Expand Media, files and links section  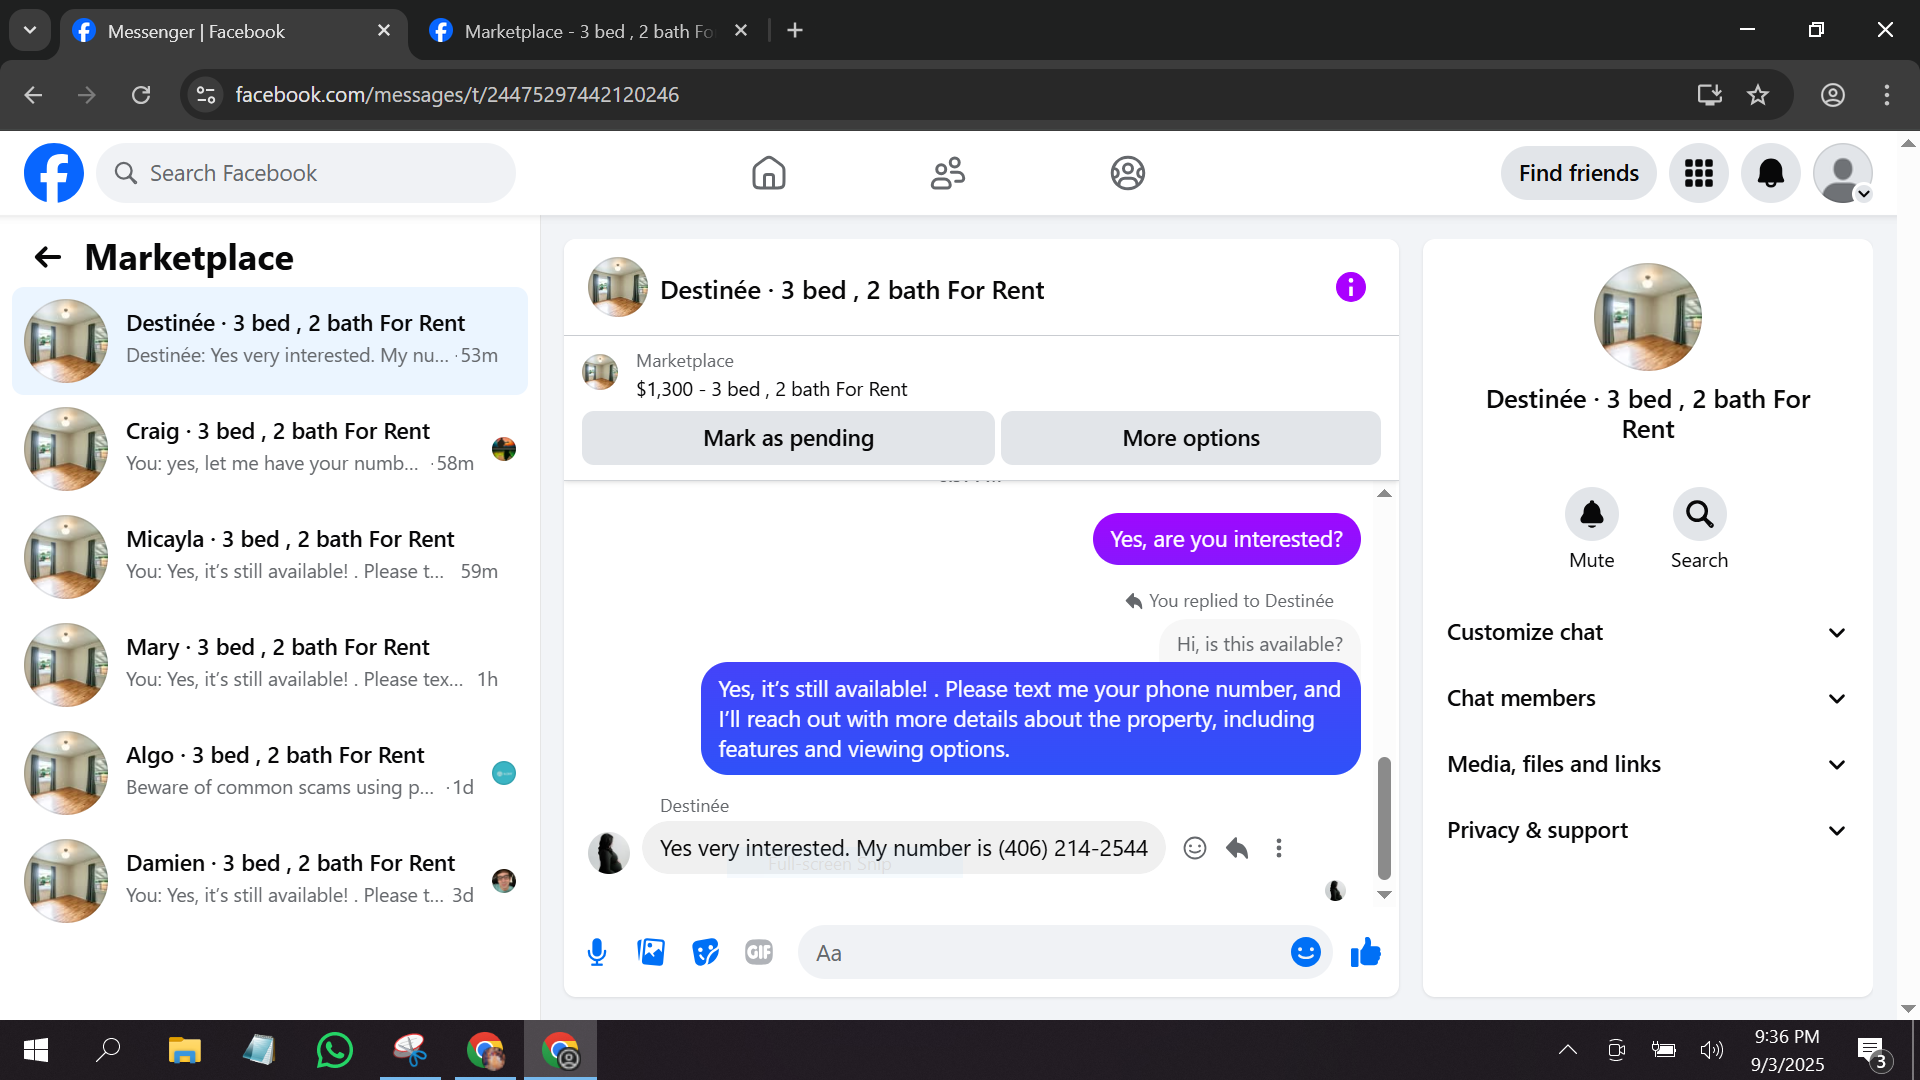click(x=1648, y=764)
